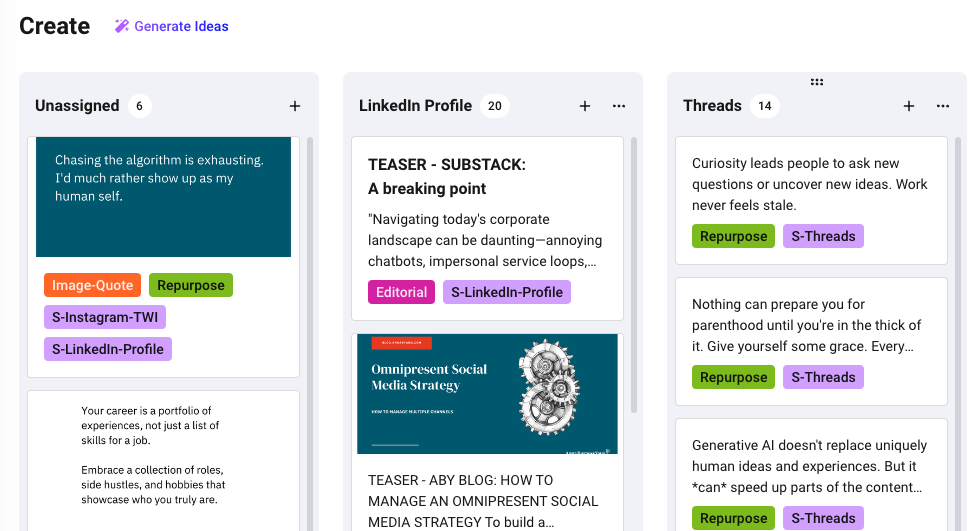Add a new card to Unassigned column
The width and height of the screenshot is (968, 531).
(295, 106)
